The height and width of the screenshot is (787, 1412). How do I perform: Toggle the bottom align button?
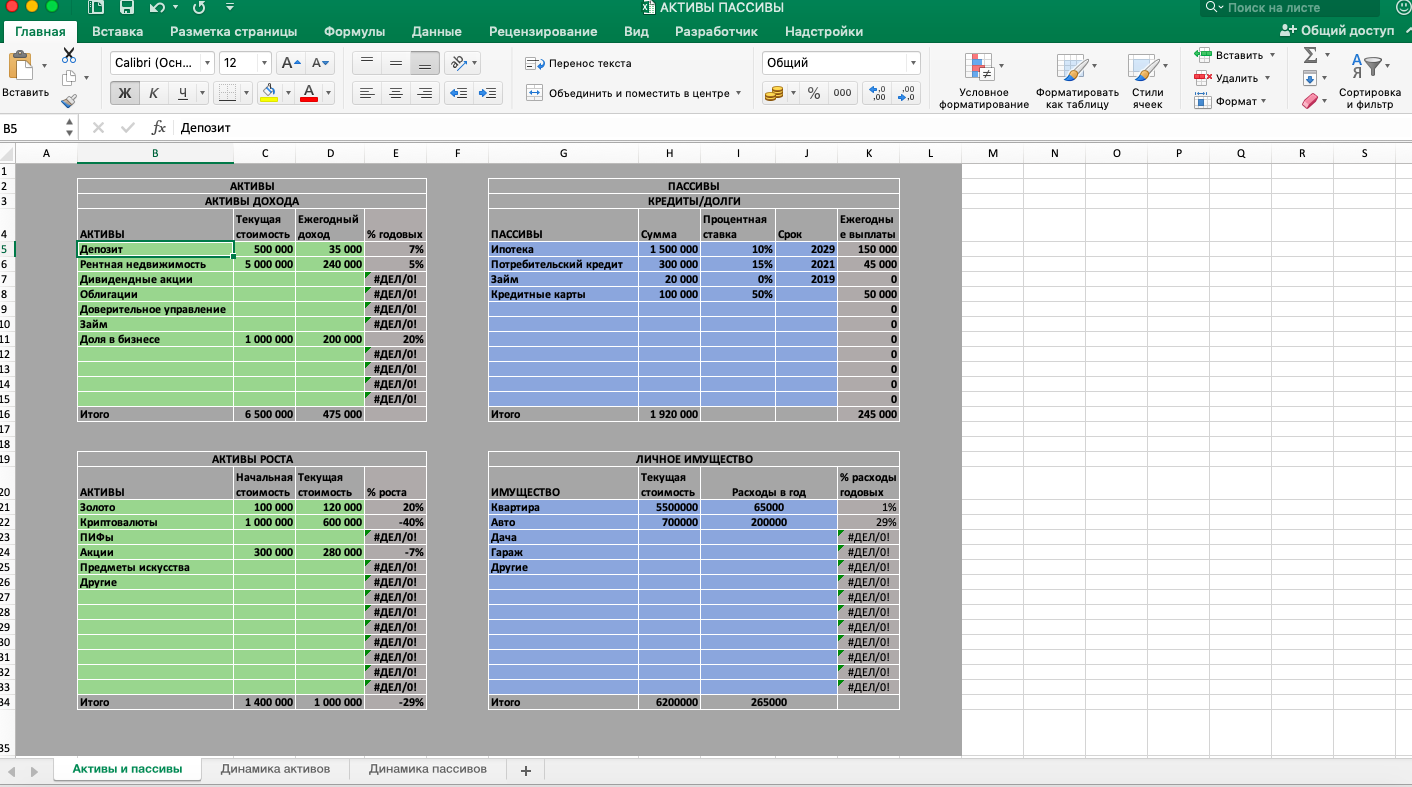[x=425, y=63]
